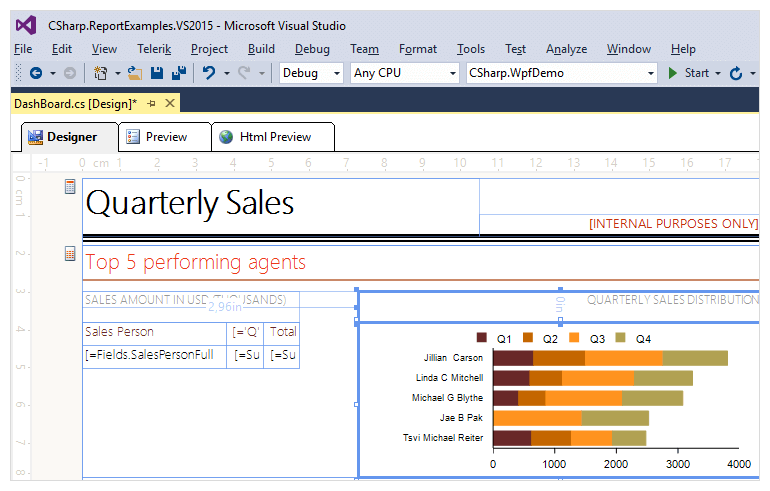Viewport: 770px width, 491px height.
Task: Click the Jae B Pak chart bar
Action: (x=571, y=418)
